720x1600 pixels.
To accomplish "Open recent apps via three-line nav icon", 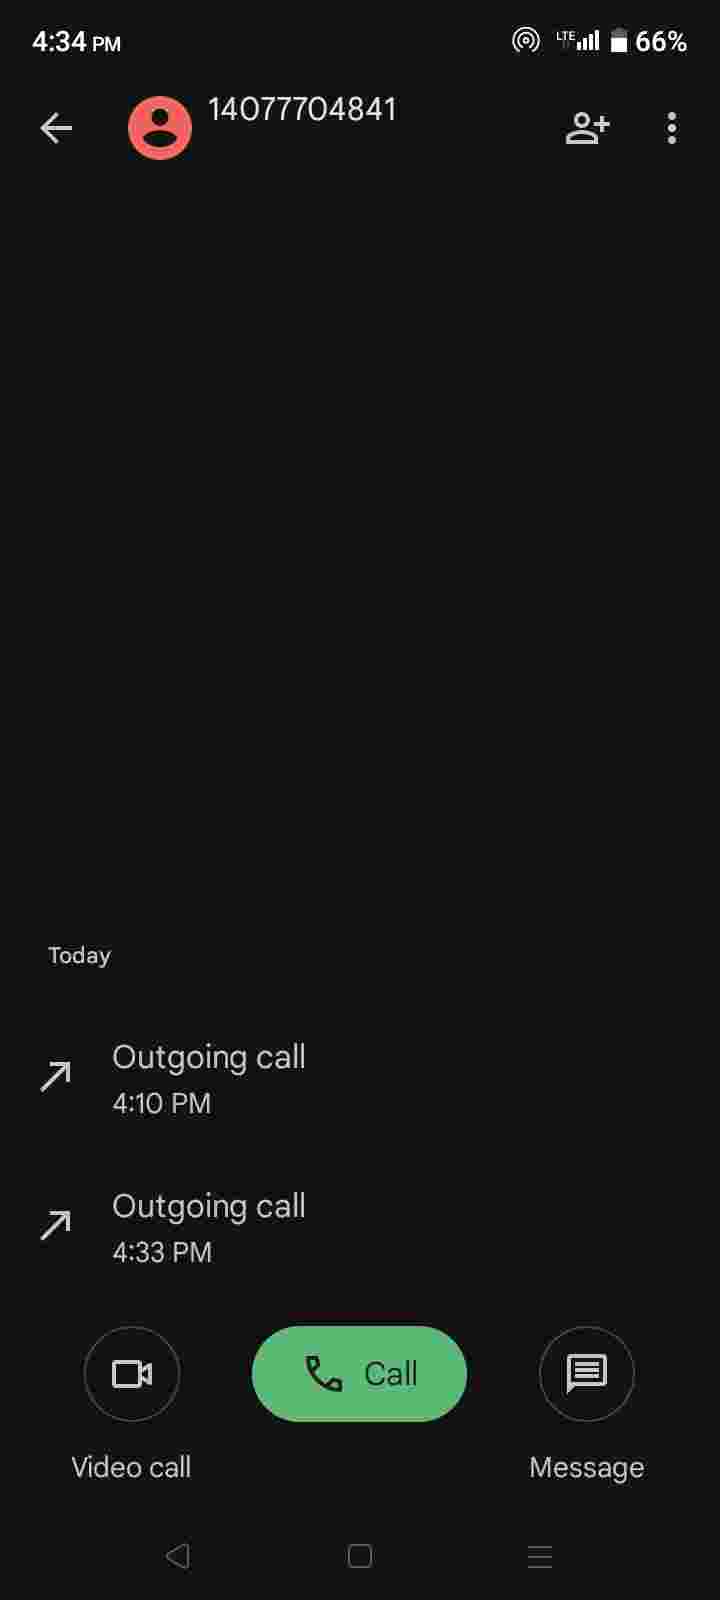I will click(540, 1556).
